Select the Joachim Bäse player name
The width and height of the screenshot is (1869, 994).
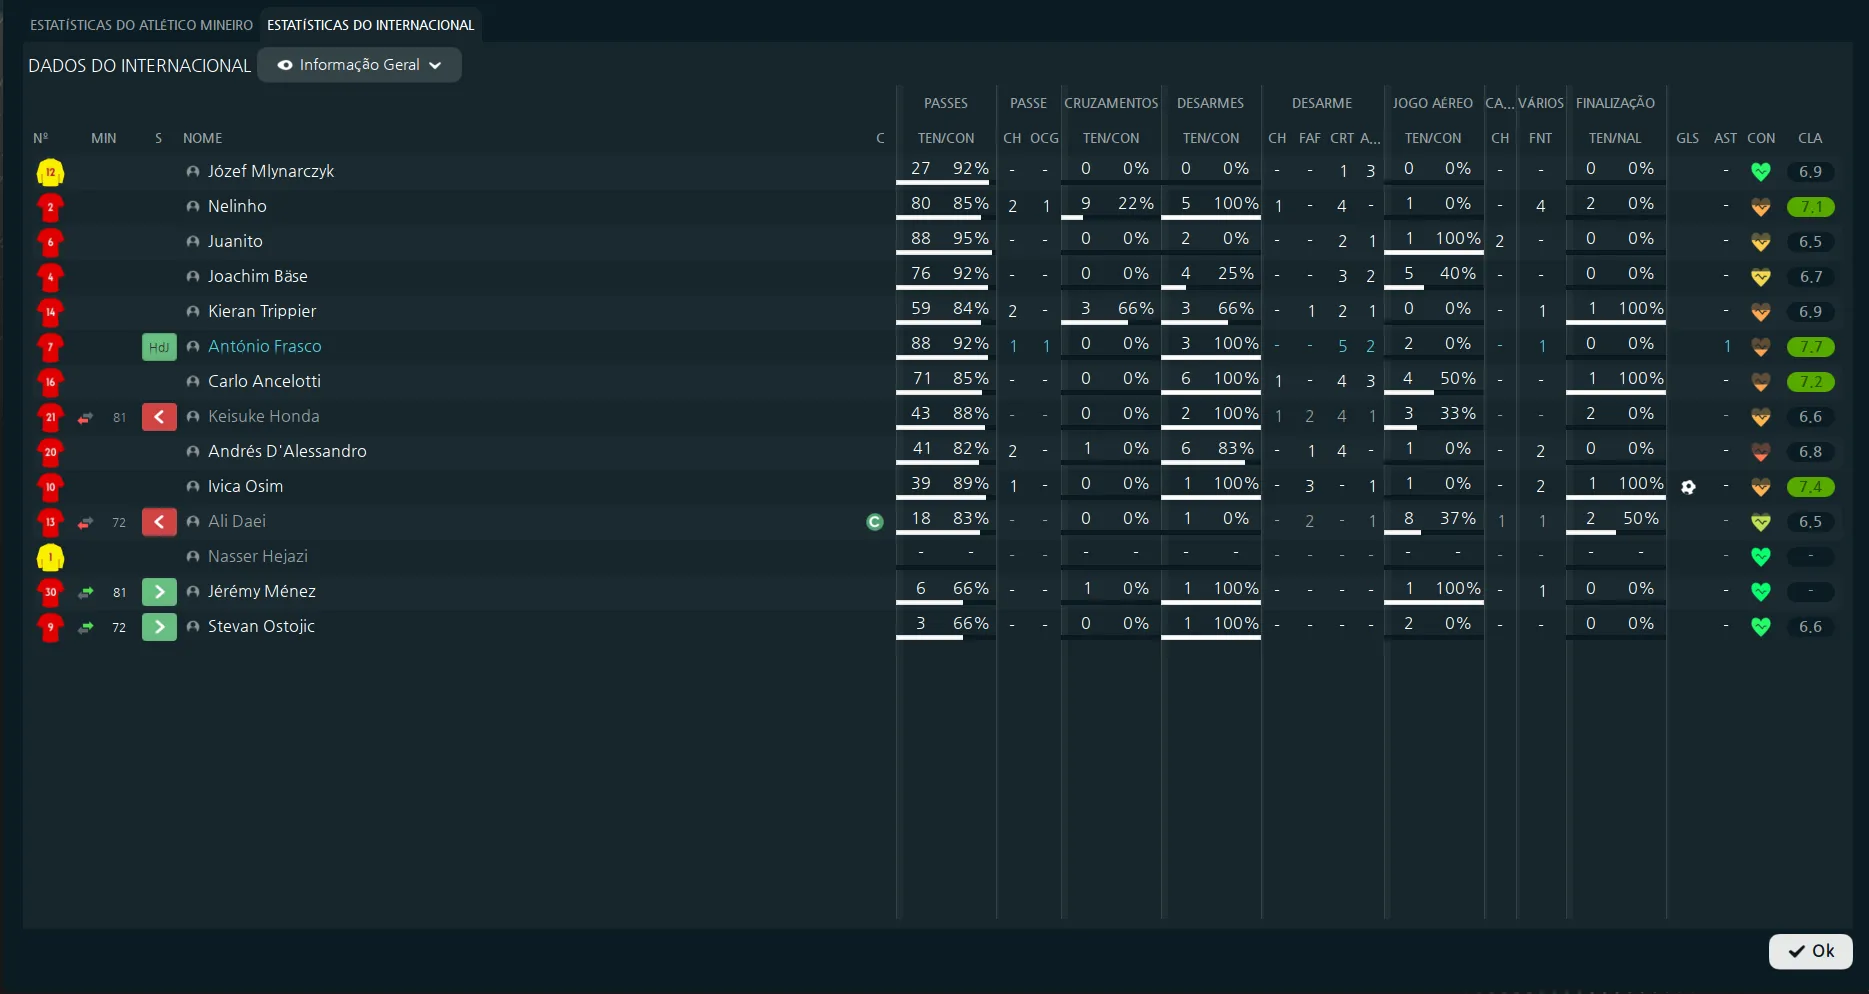(258, 276)
